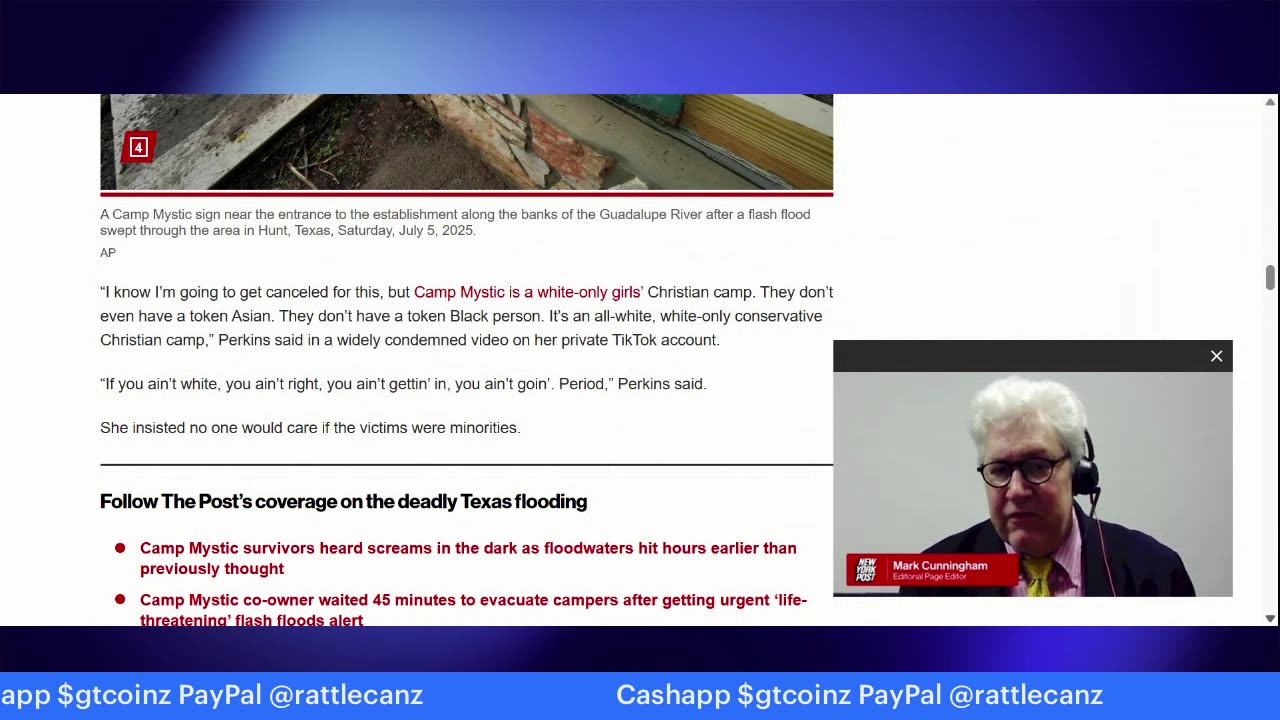This screenshot has width=1280, height=720.
Task: Click the Camp Mystic sign photo
Action: (466, 142)
